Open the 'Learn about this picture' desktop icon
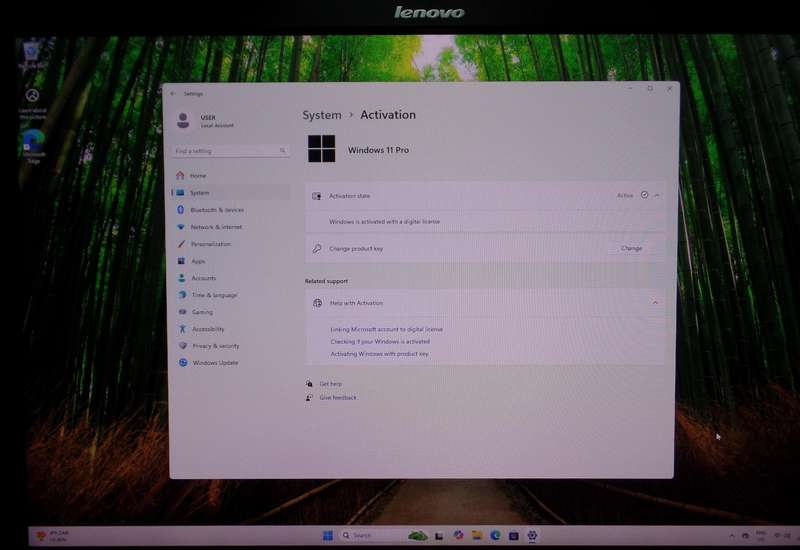The height and width of the screenshot is (550, 800). 33,103
